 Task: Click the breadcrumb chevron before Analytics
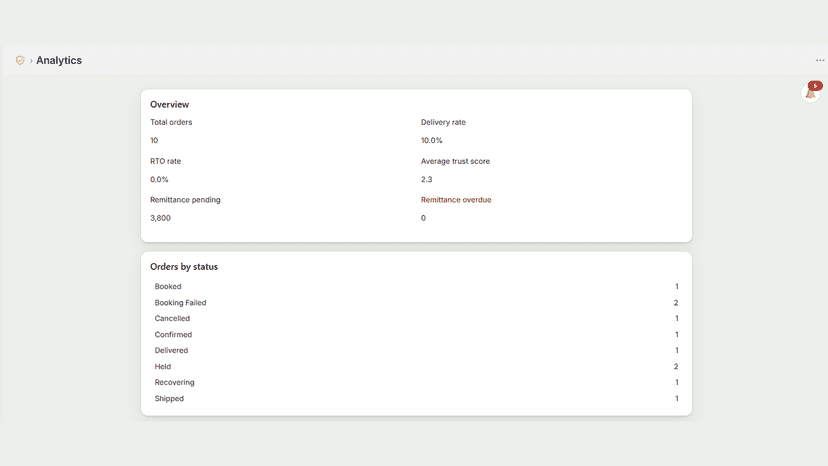31,61
